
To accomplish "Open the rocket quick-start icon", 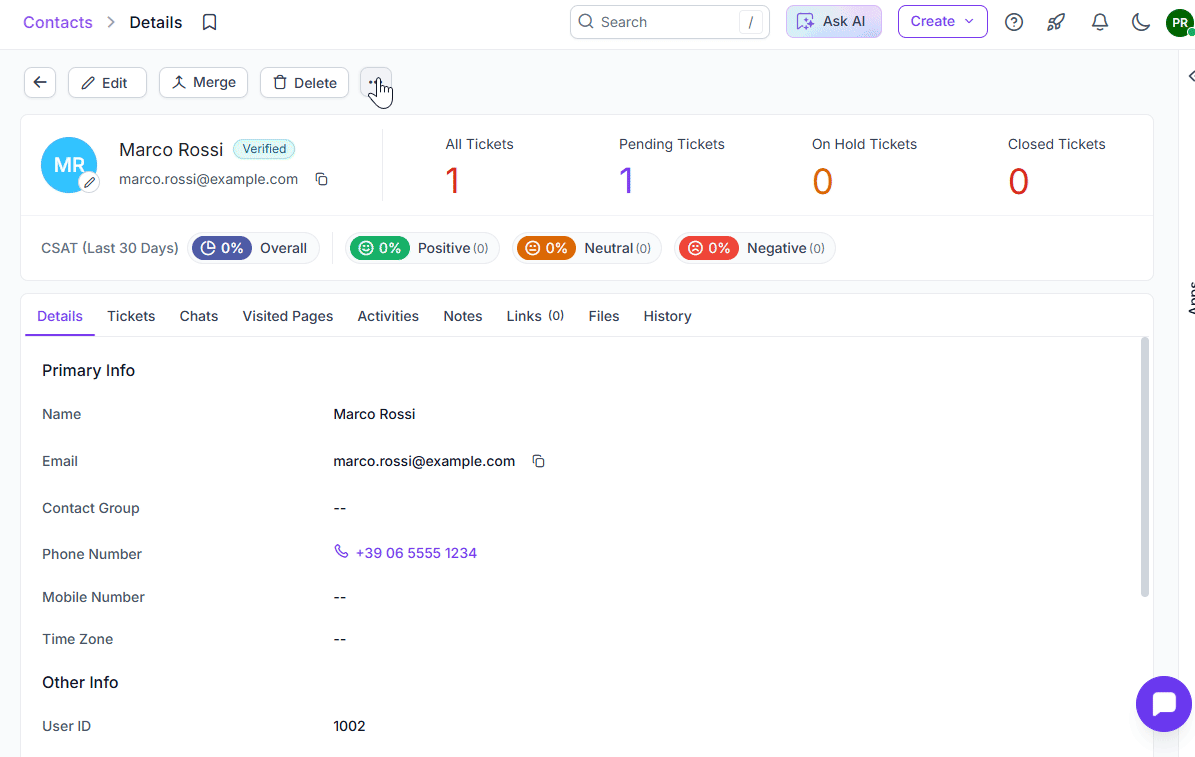I will 1056,22.
